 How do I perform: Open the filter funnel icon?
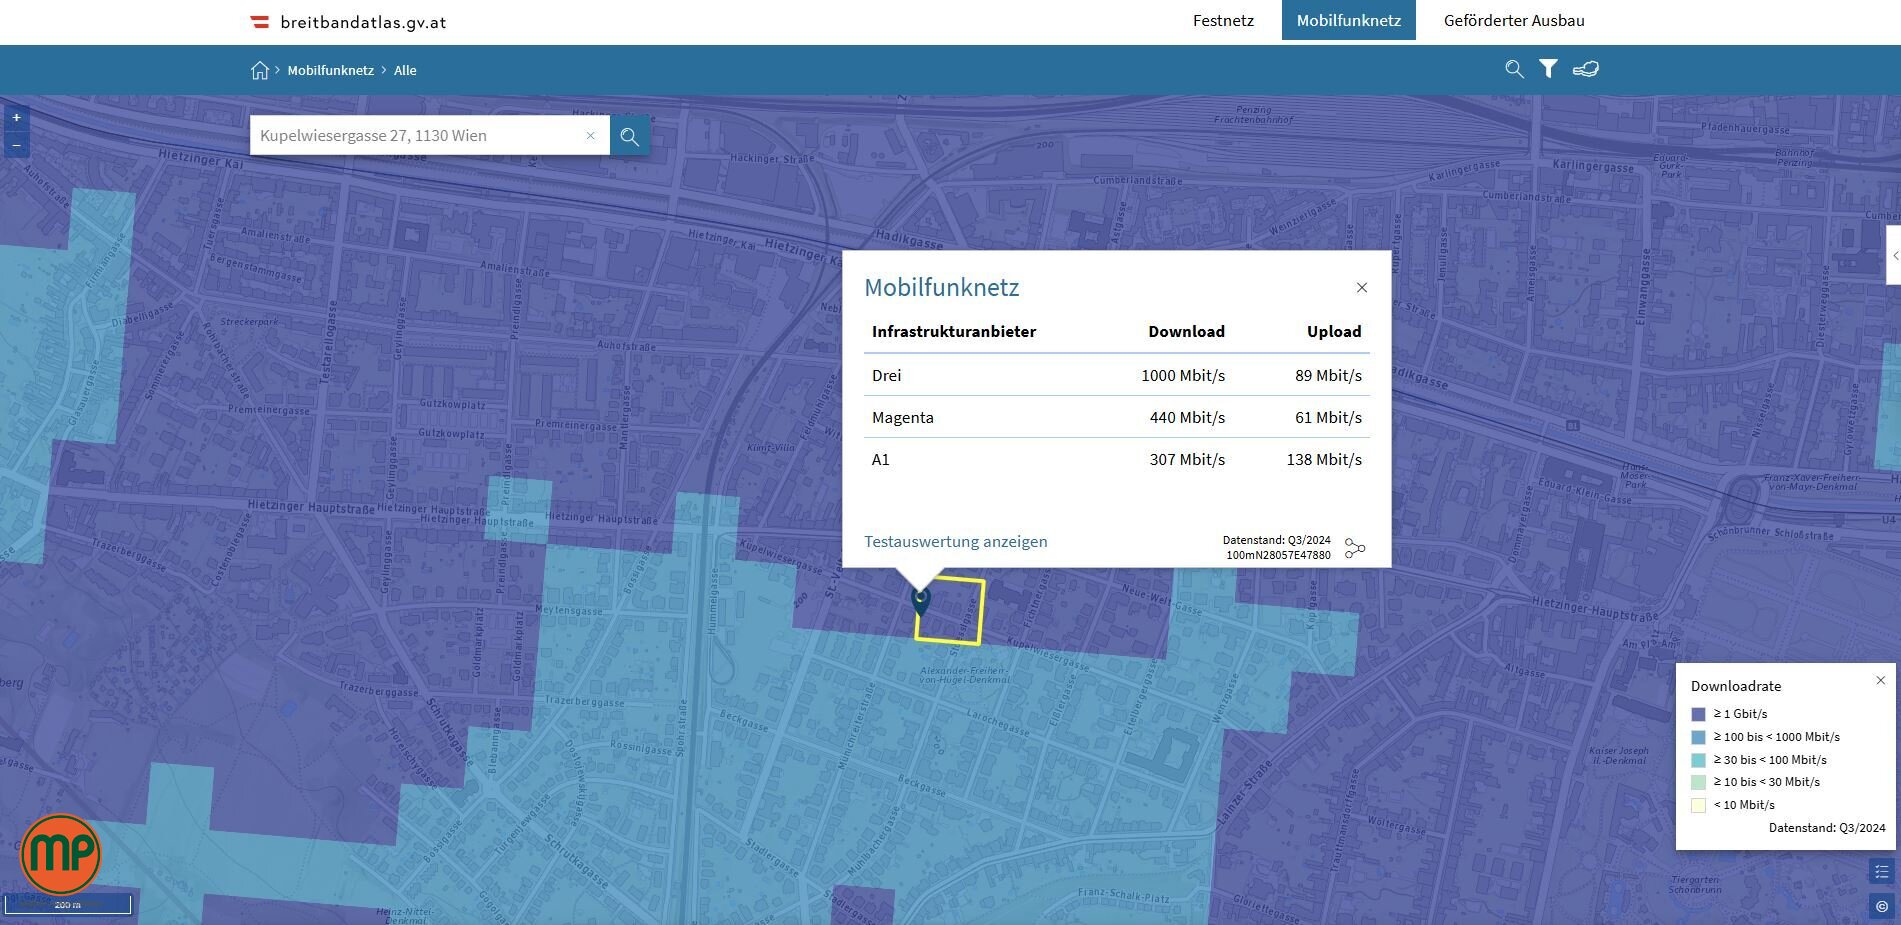[1548, 69]
